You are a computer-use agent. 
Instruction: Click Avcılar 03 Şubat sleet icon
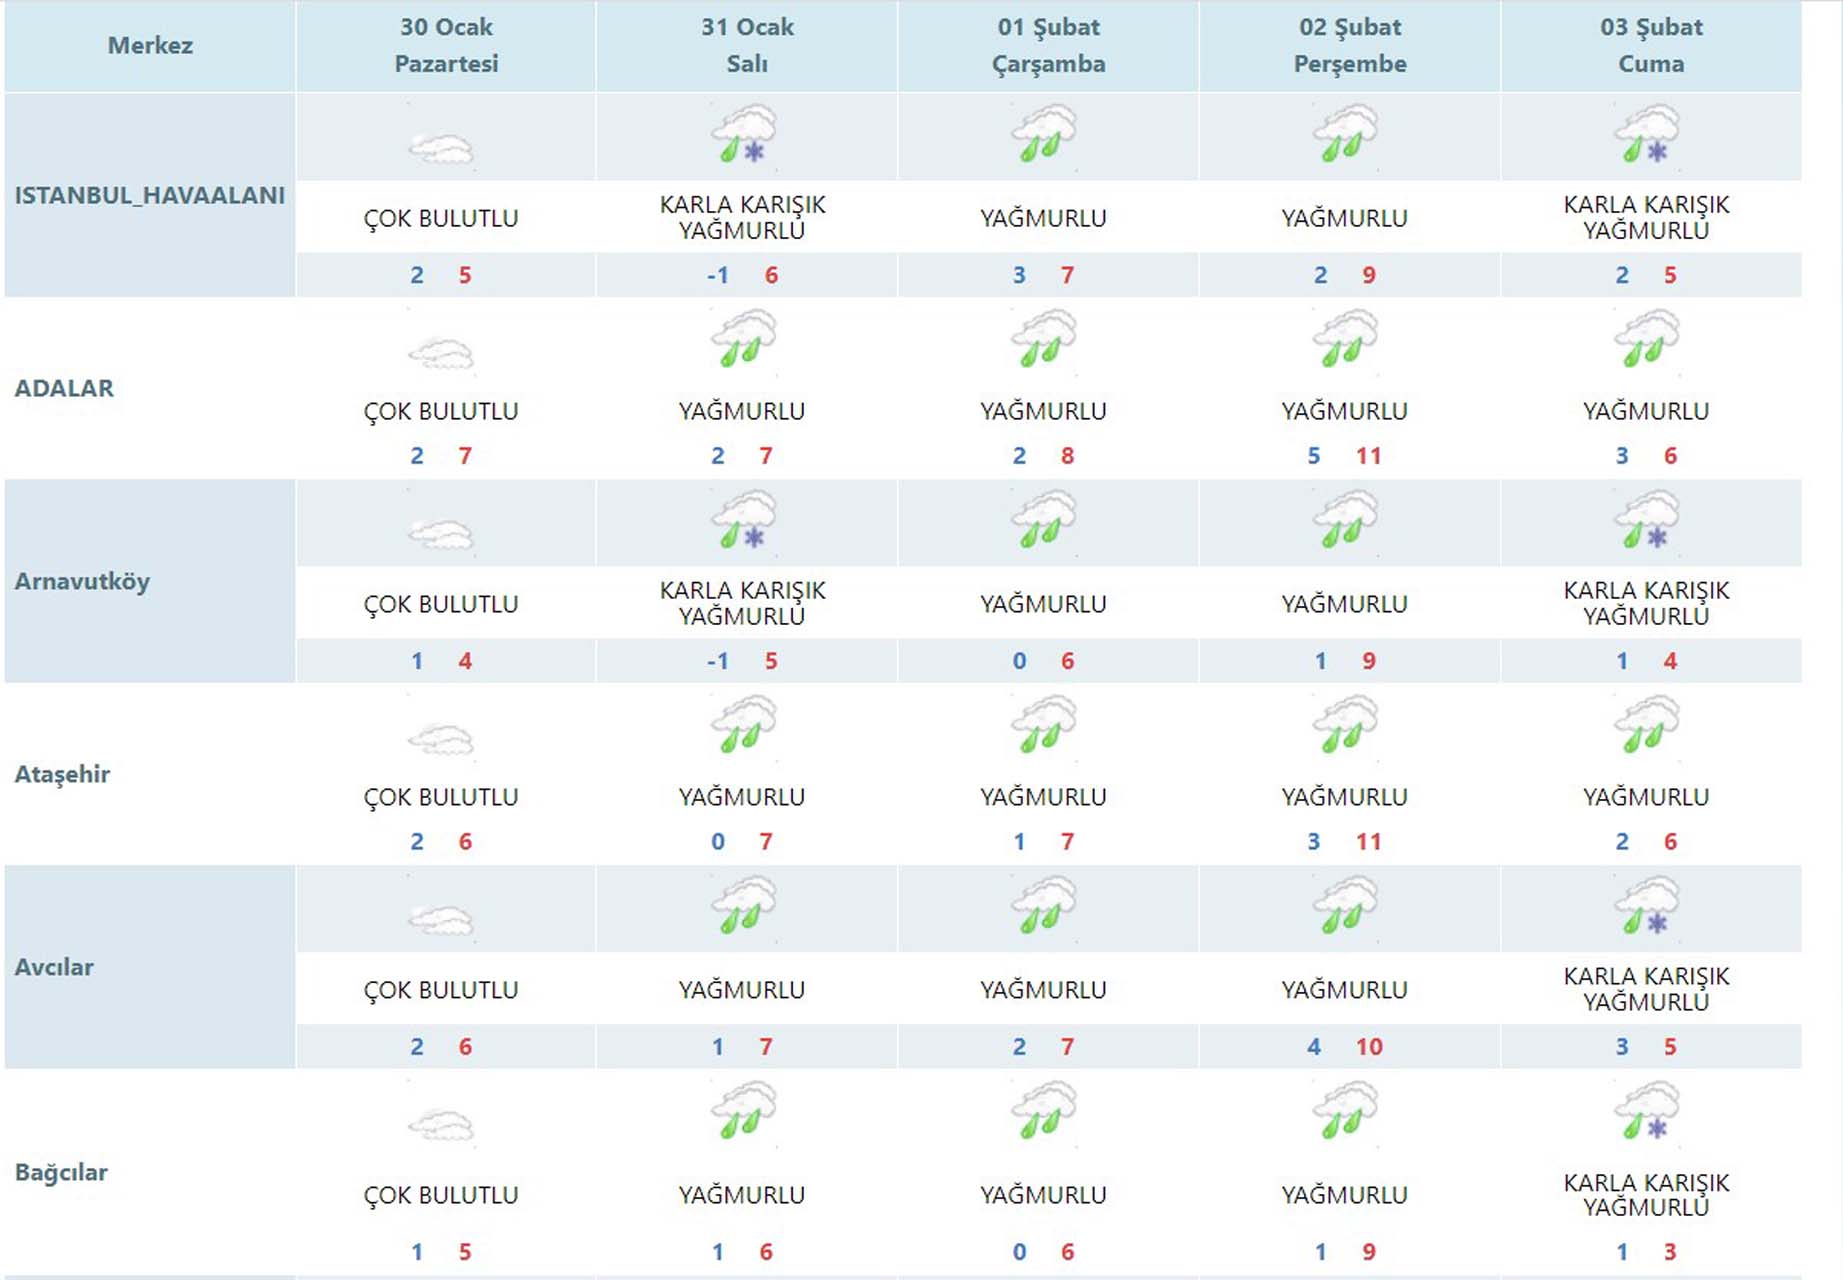[x=1646, y=907]
